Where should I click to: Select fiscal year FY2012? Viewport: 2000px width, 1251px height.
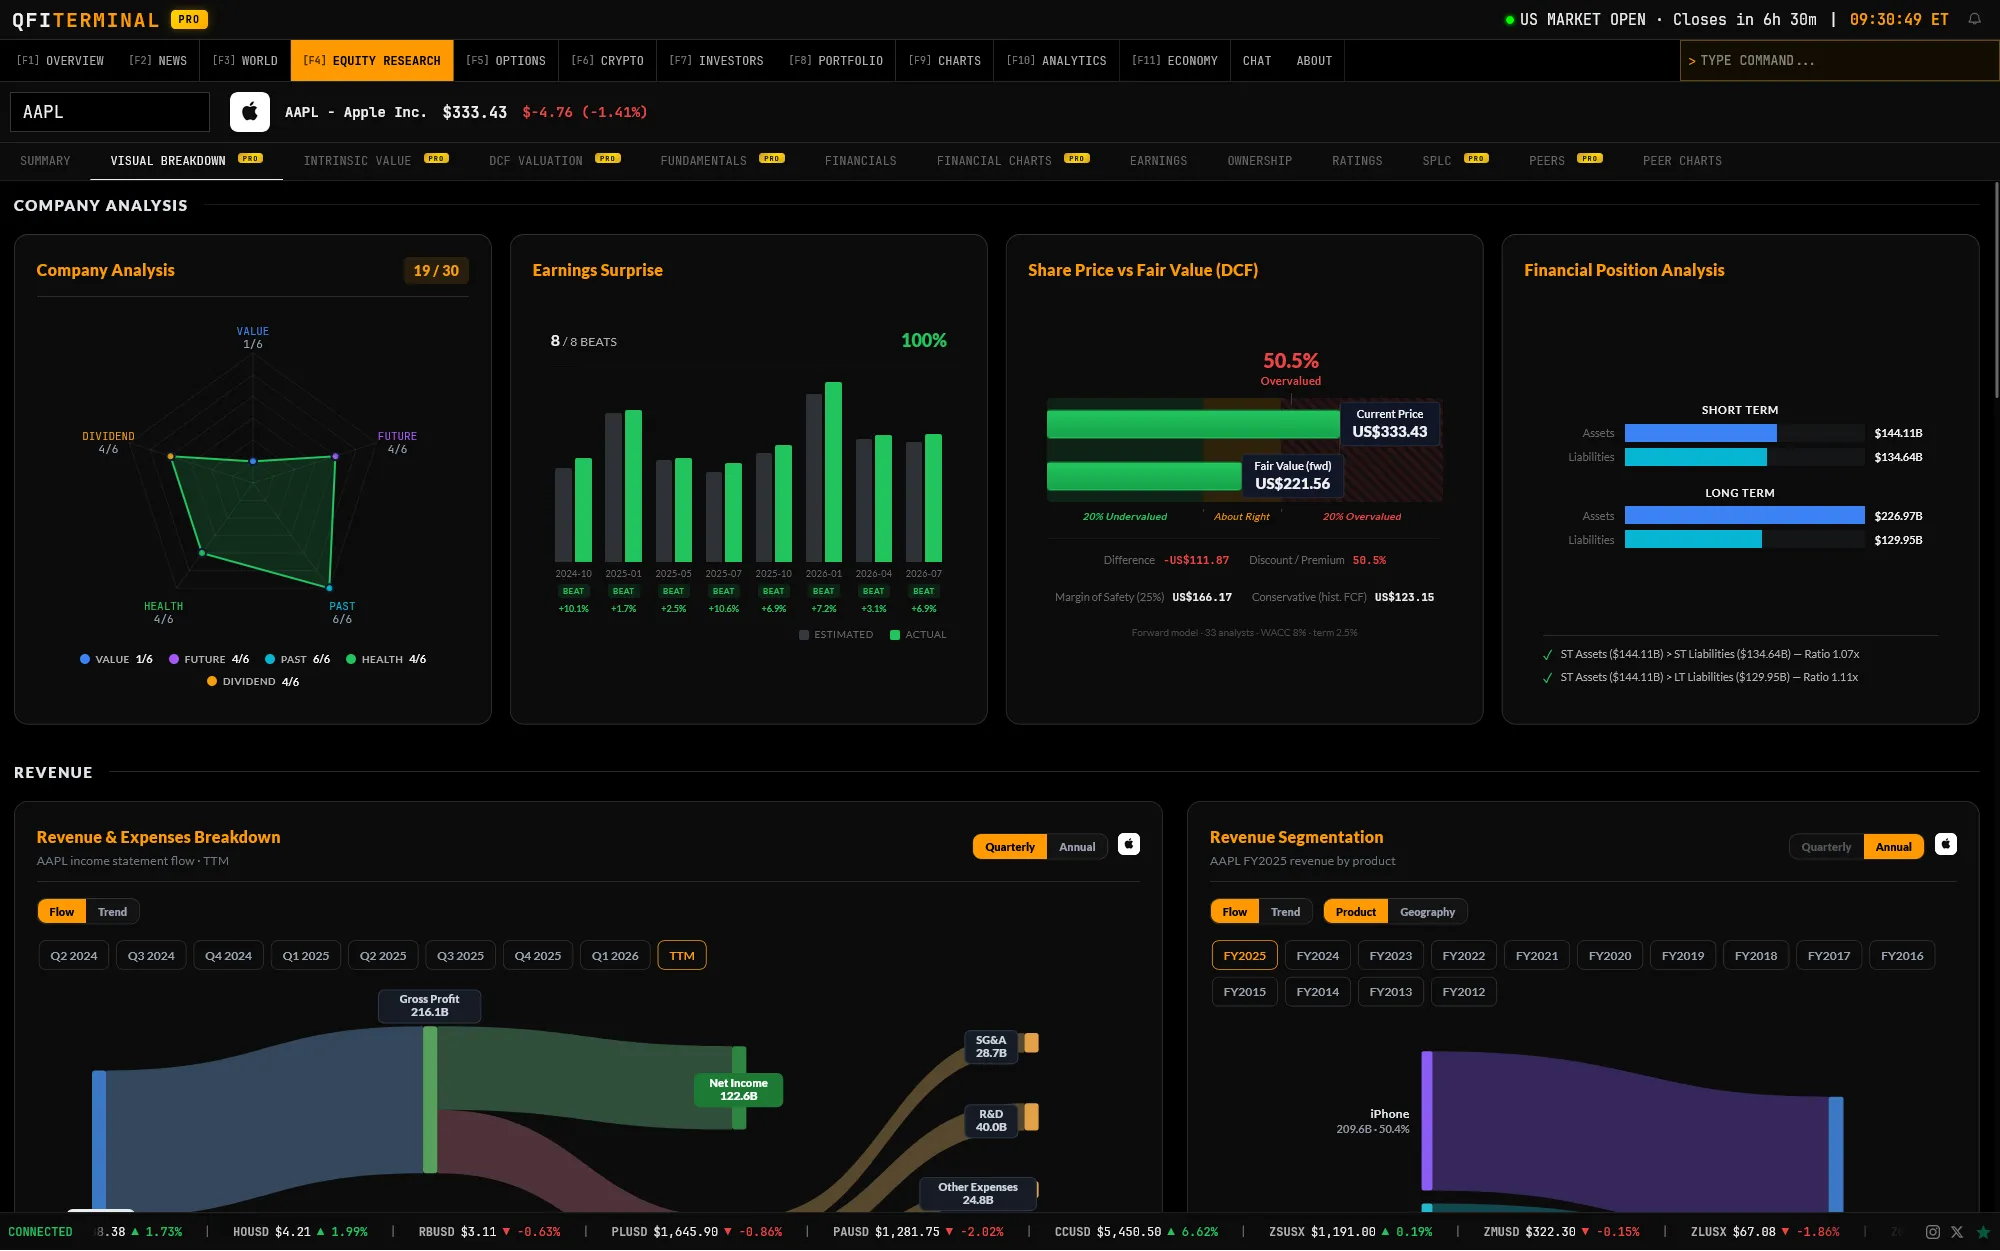(x=1463, y=992)
